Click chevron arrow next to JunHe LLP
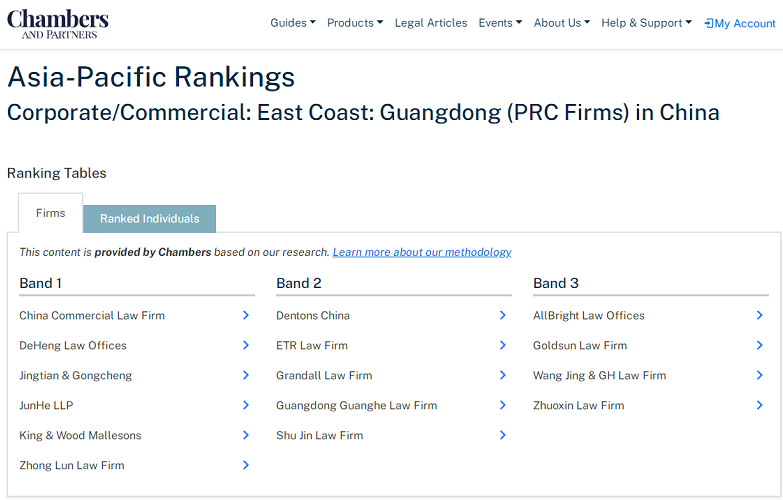Image resolution: width=783 pixels, height=500 pixels. [x=246, y=405]
